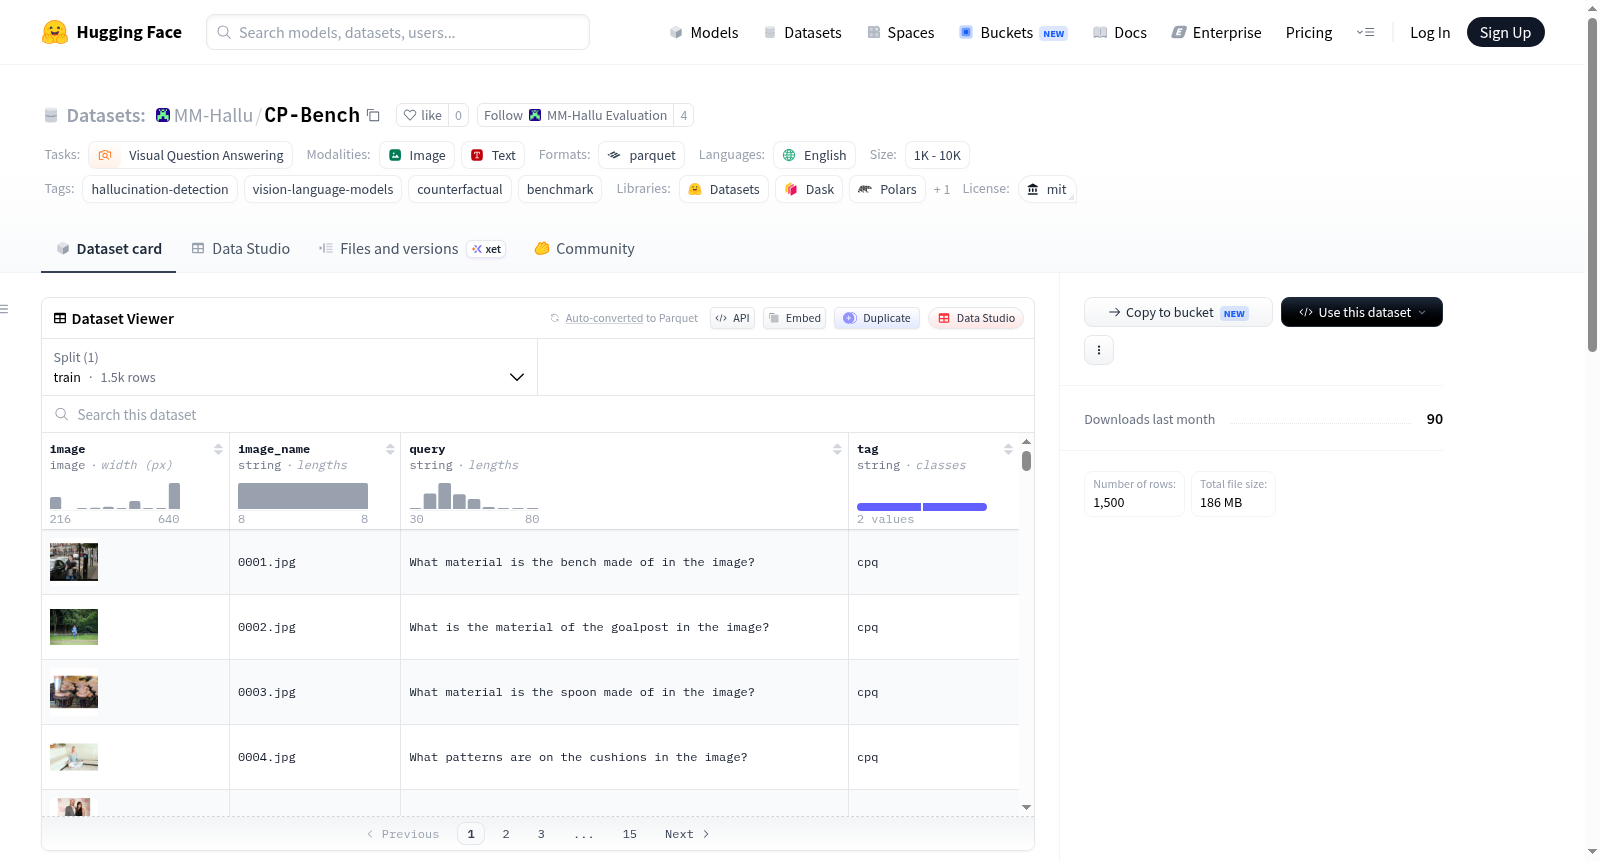Open thumbnail for 0003.jpg
Screen dimensions: 1600x861
pos(74,692)
